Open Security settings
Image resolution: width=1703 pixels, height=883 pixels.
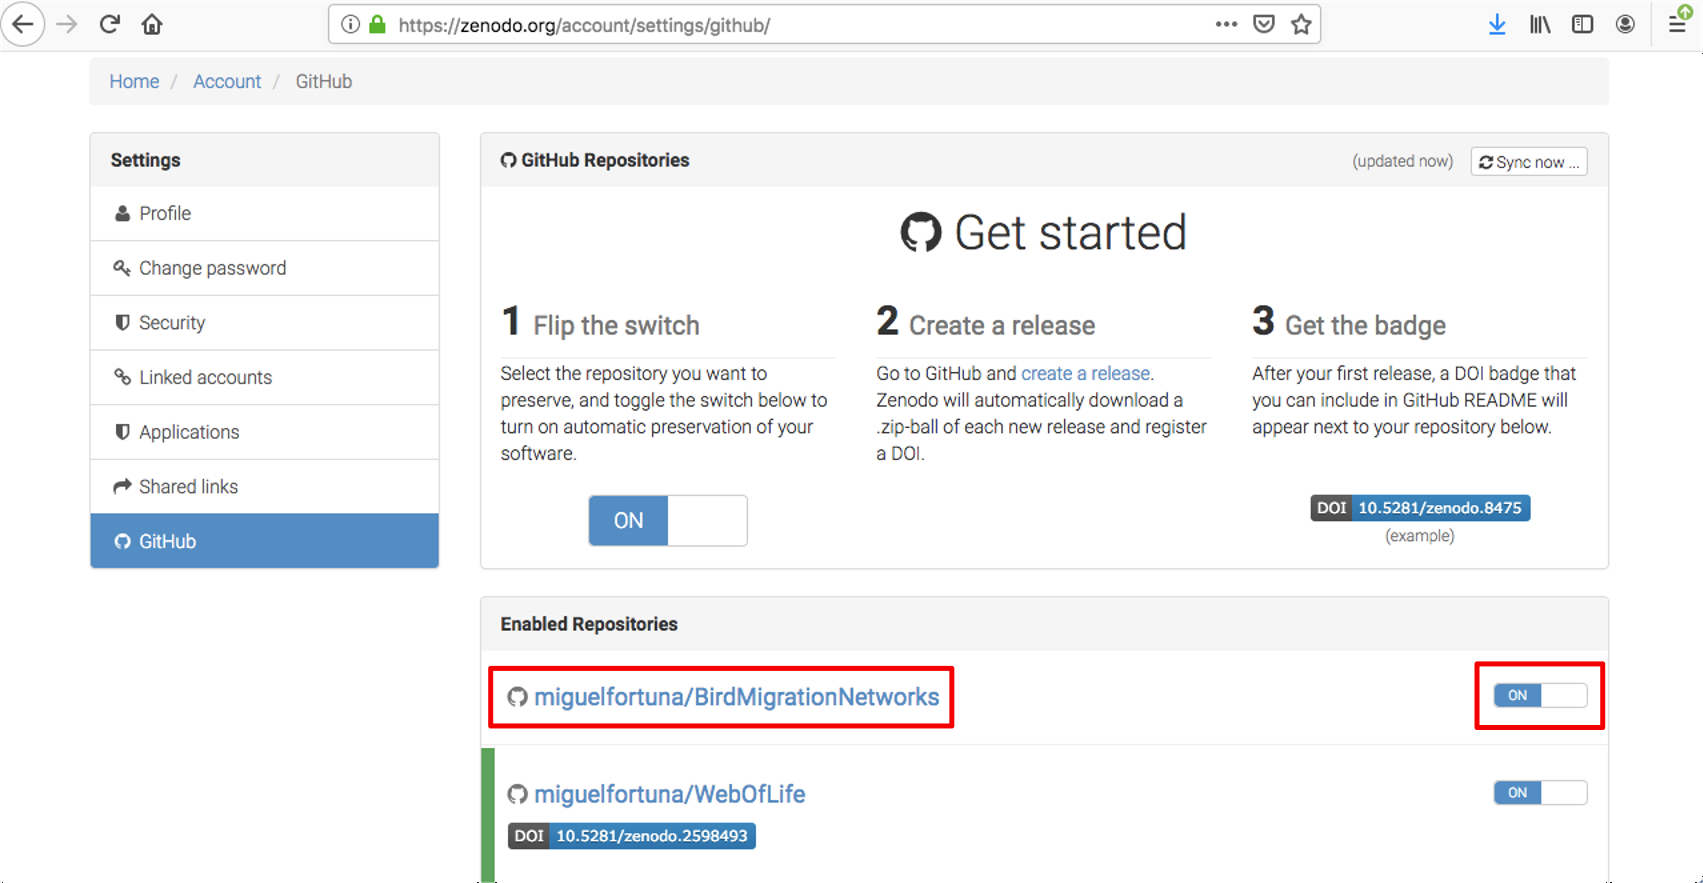[x=264, y=323]
